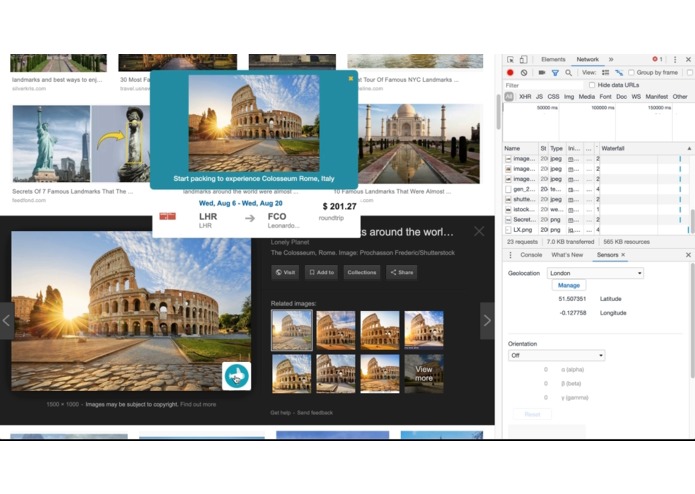
Task: Select the Sensors drawer tab
Action: (x=607, y=255)
